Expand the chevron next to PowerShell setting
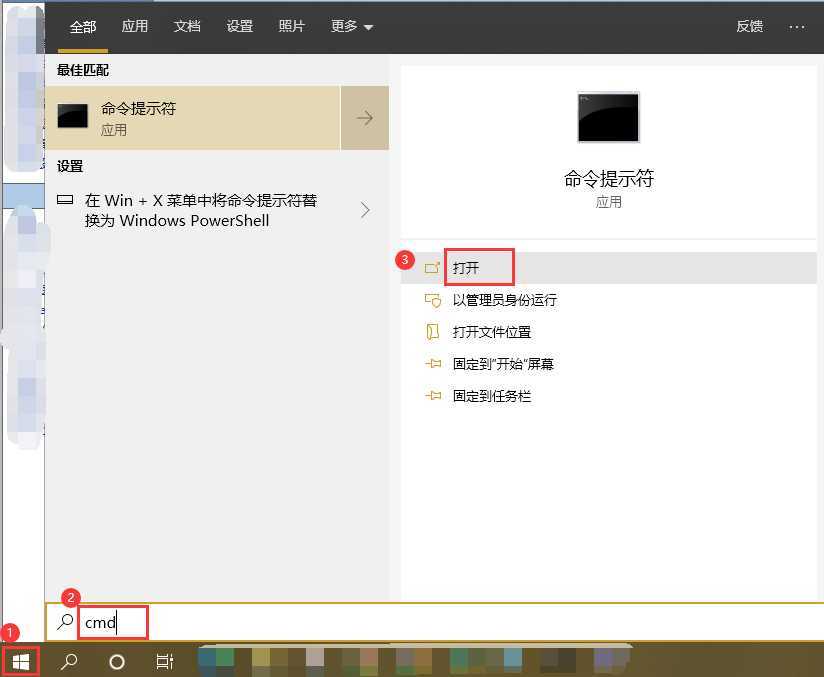824x677 pixels. [365, 210]
